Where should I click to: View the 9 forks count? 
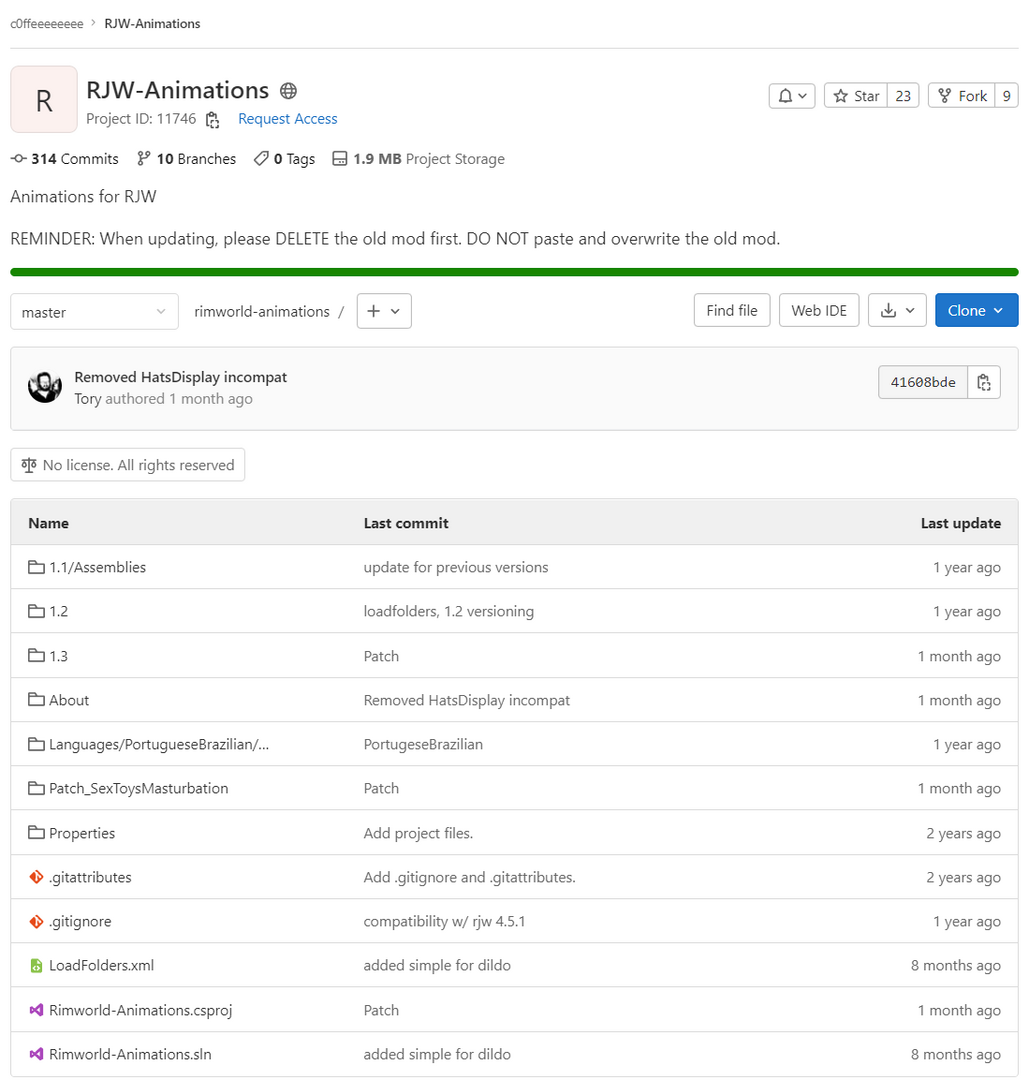pyautogui.click(x=1006, y=96)
